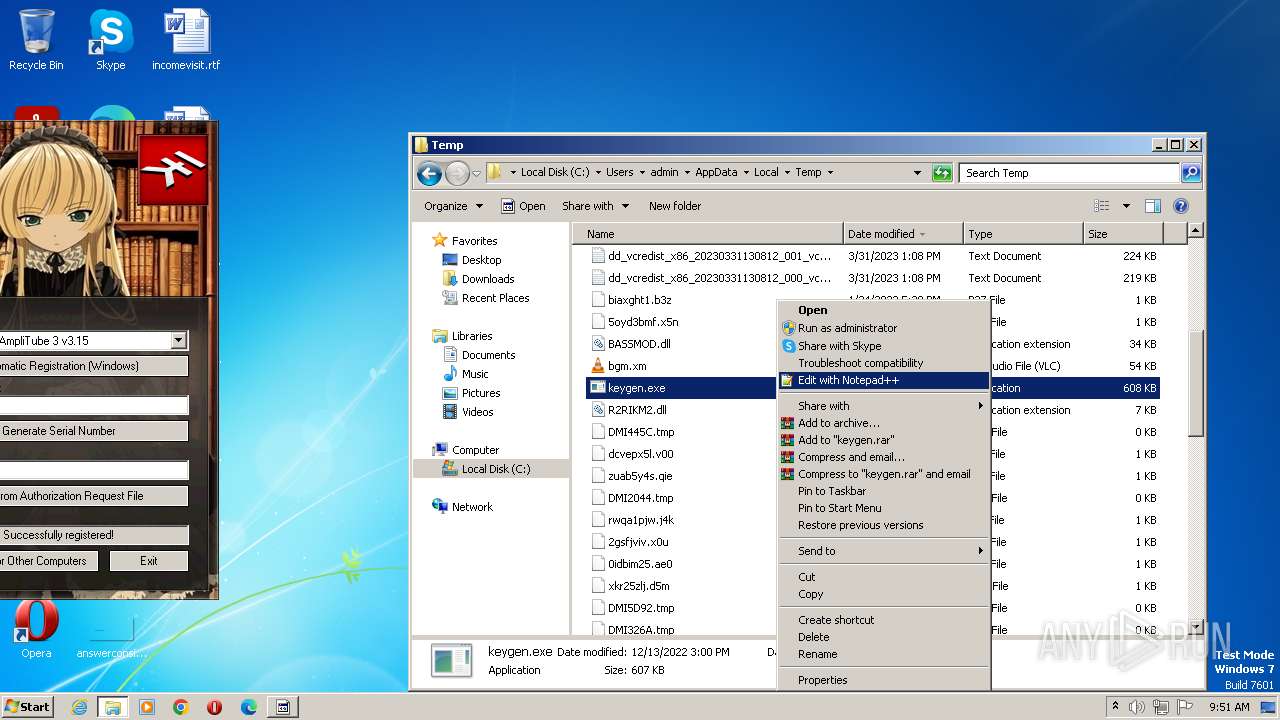Screen dimensions: 1280x720
Task: Choose Run as administrator
Action: [x=884, y=328]
